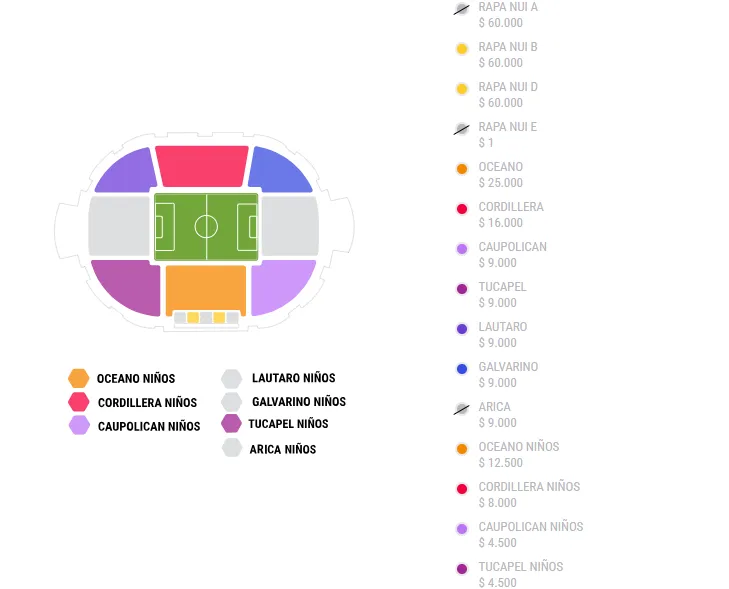The height and width of the screenshot is (589, 729).
Task: Pick the Cordillera $16.000 ticket option
Action: 462,209
